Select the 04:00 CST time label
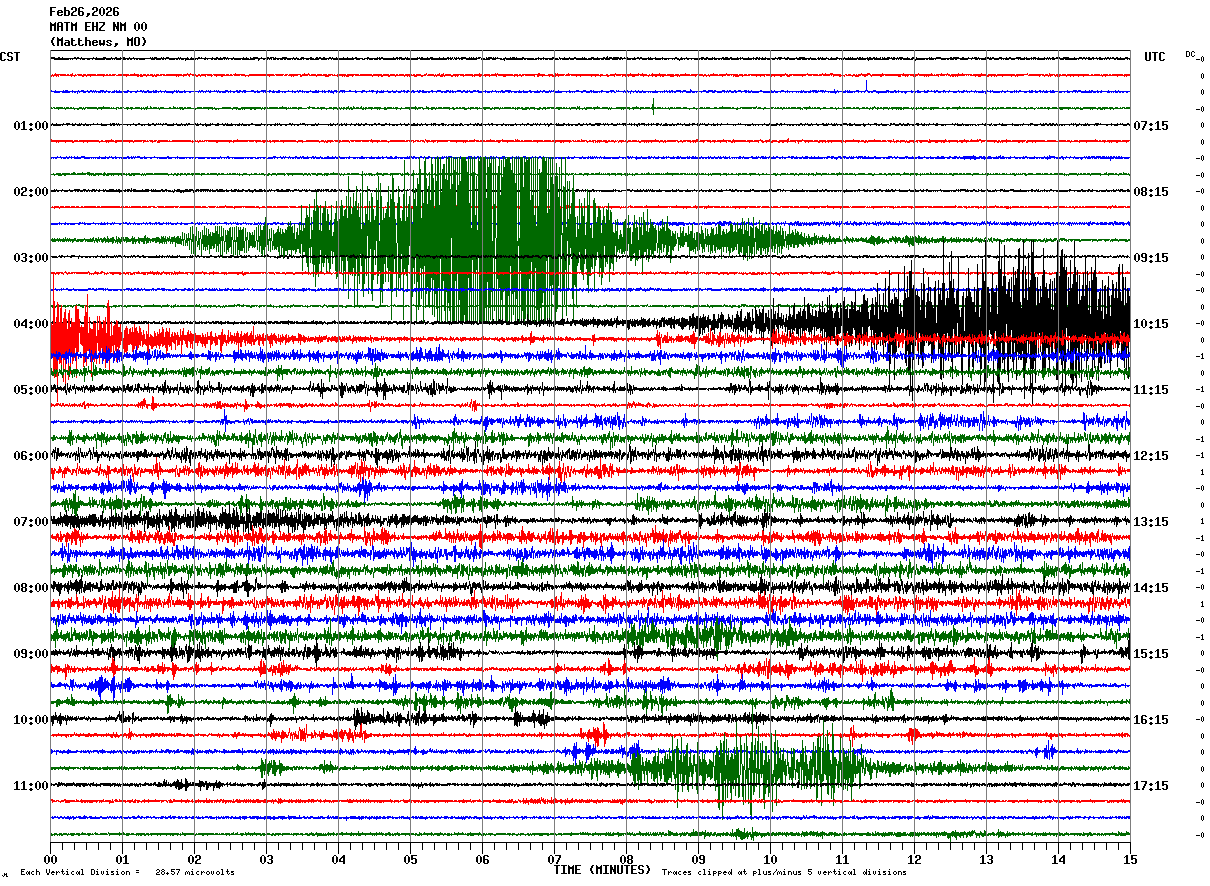The image size is (1210, 886). click(30, 324)
